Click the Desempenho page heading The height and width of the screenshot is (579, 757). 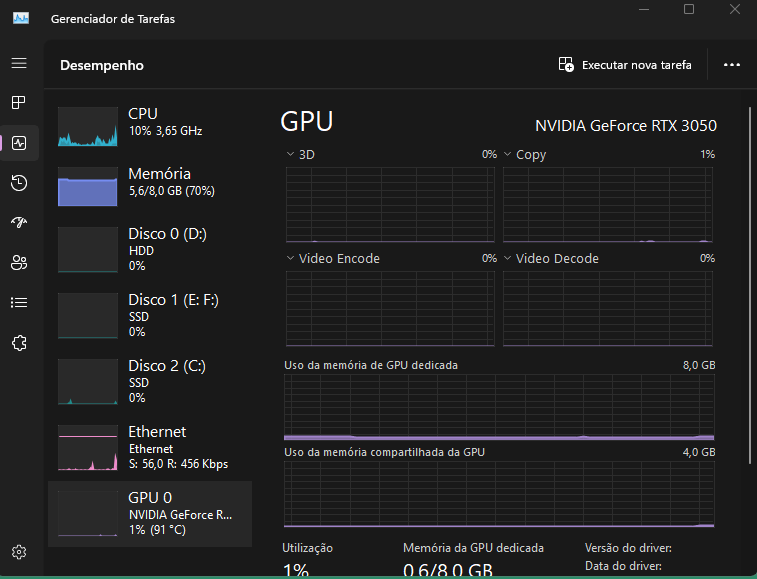click(102, 65)
